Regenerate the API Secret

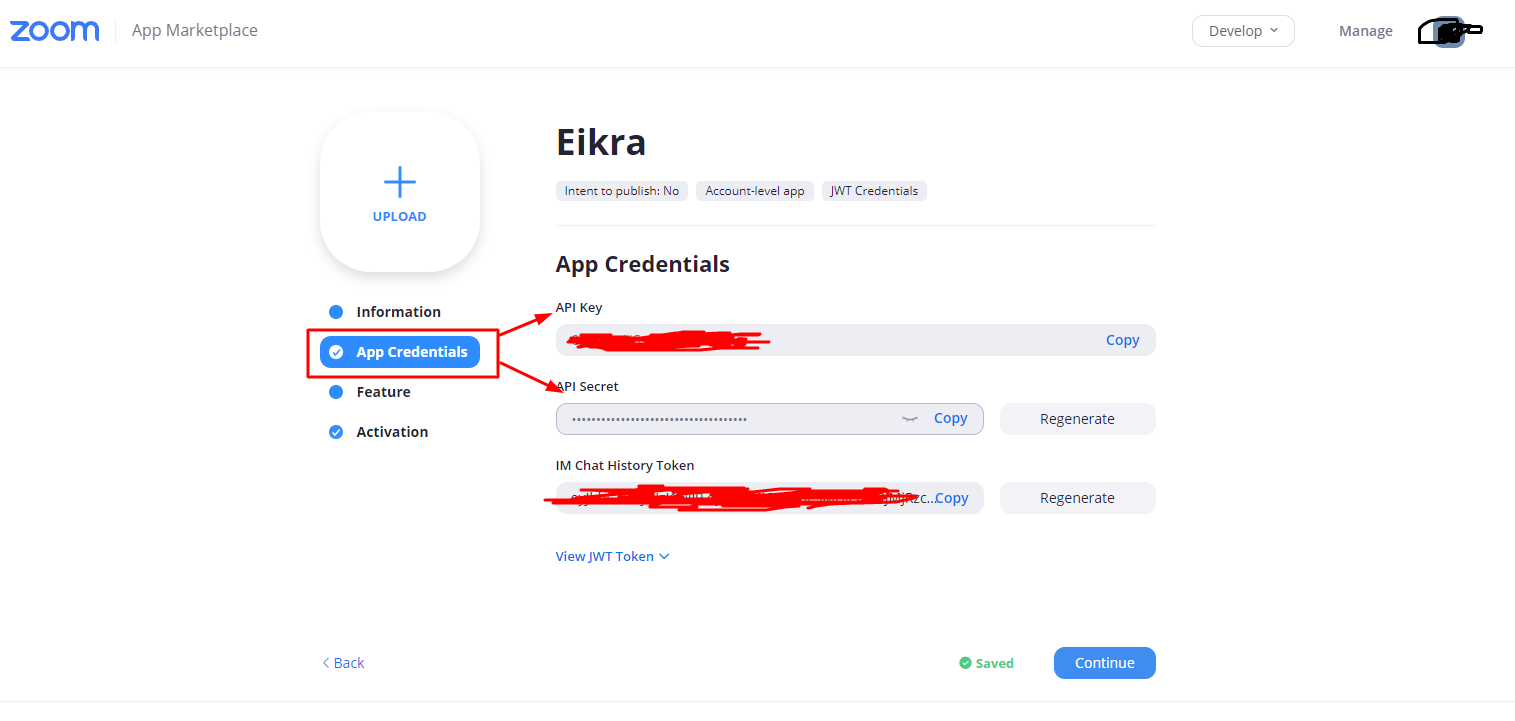click(x=1077, y=419)
